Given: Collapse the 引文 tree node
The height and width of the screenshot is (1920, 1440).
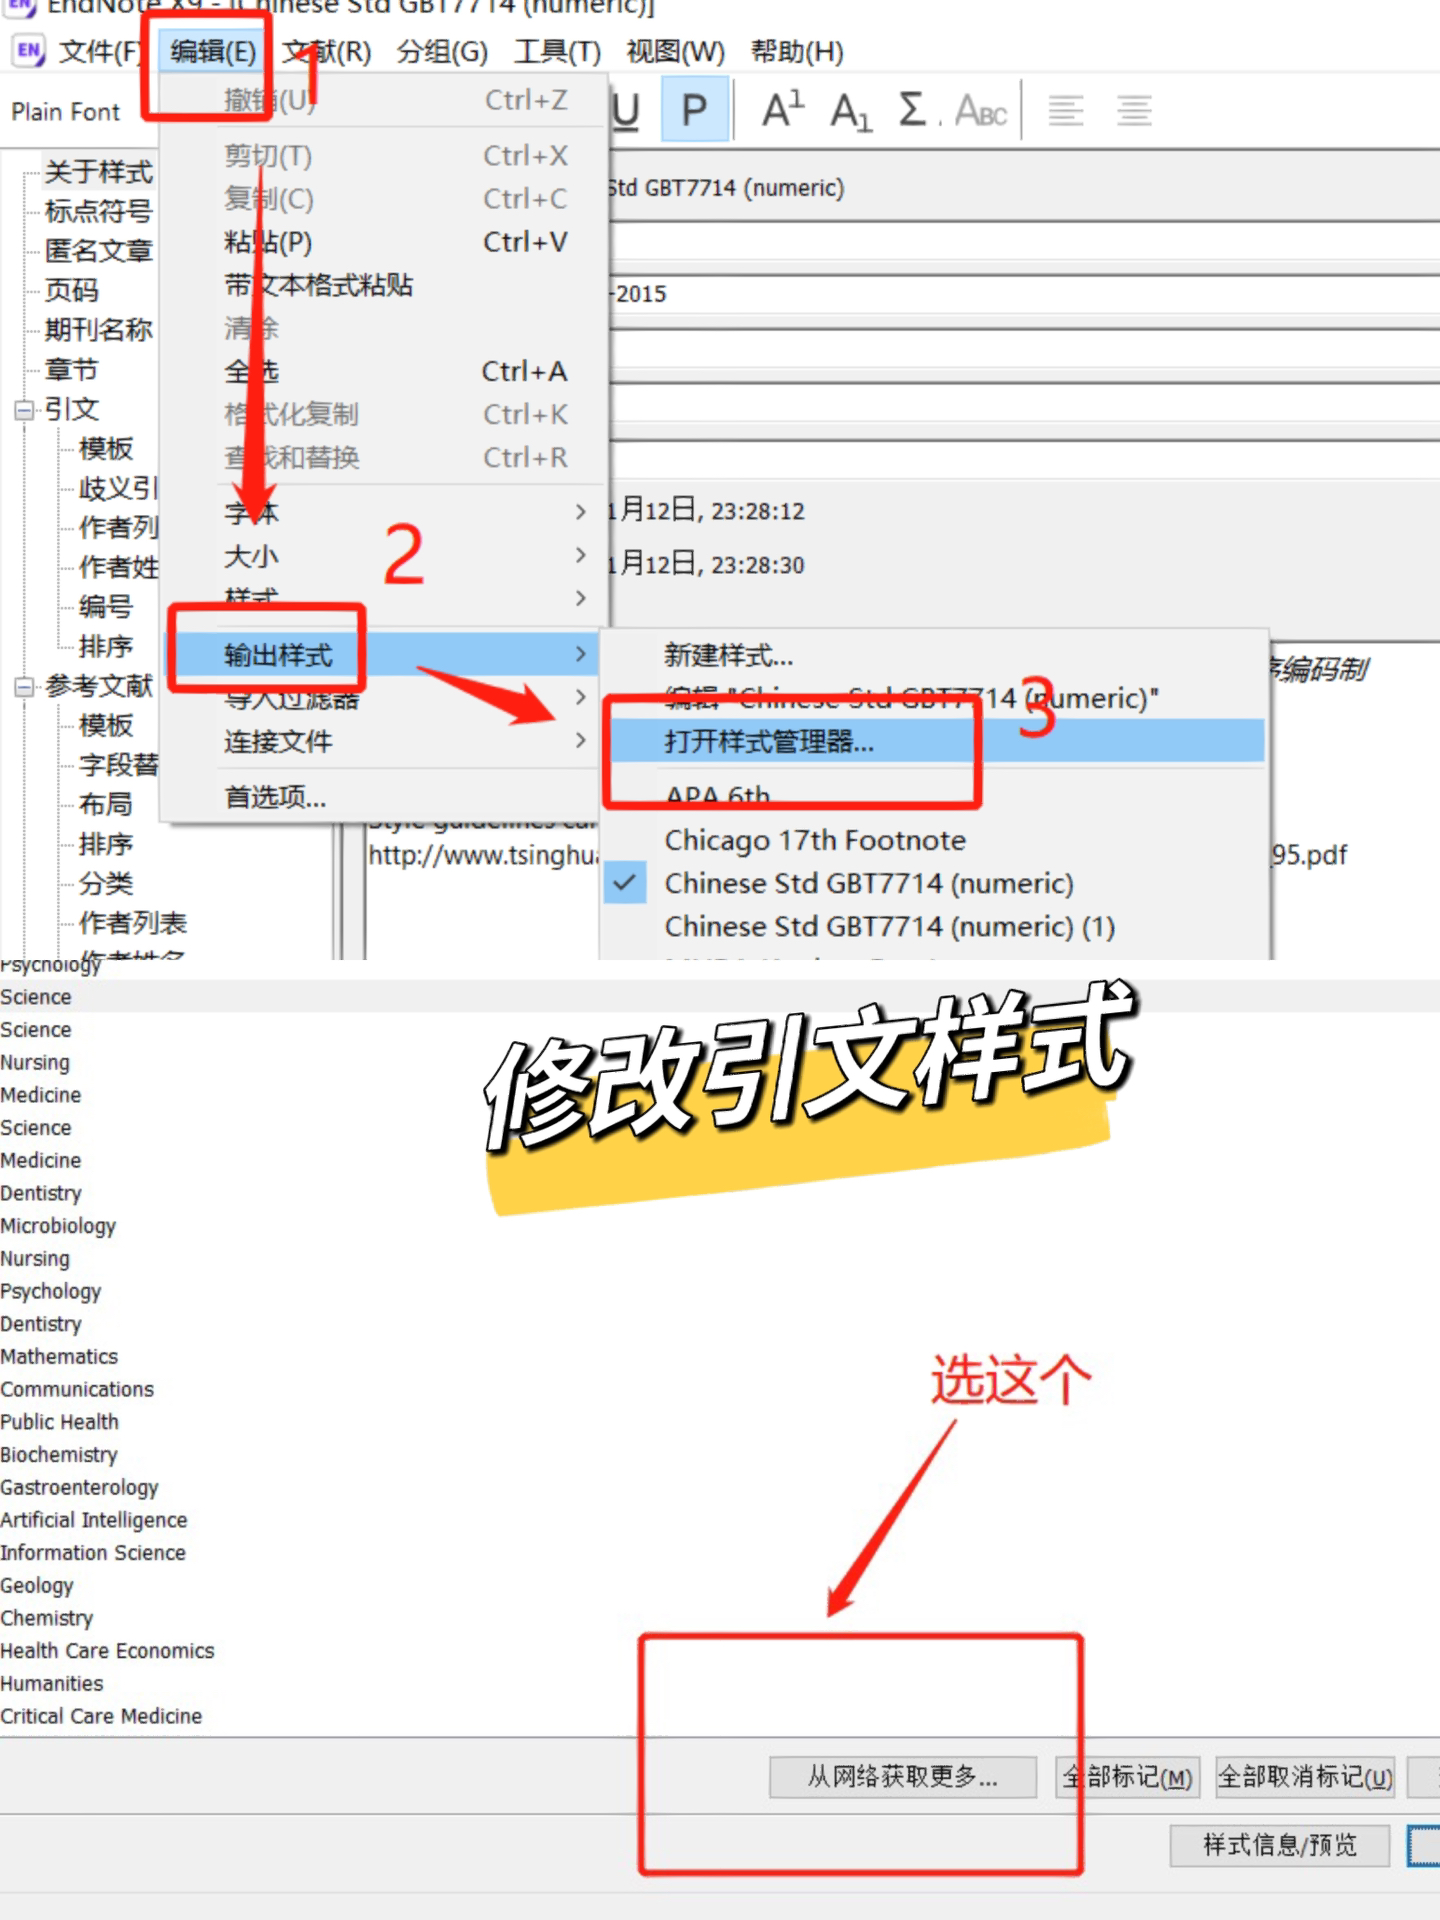Looking at the screenshot, I should pos(24,410).
